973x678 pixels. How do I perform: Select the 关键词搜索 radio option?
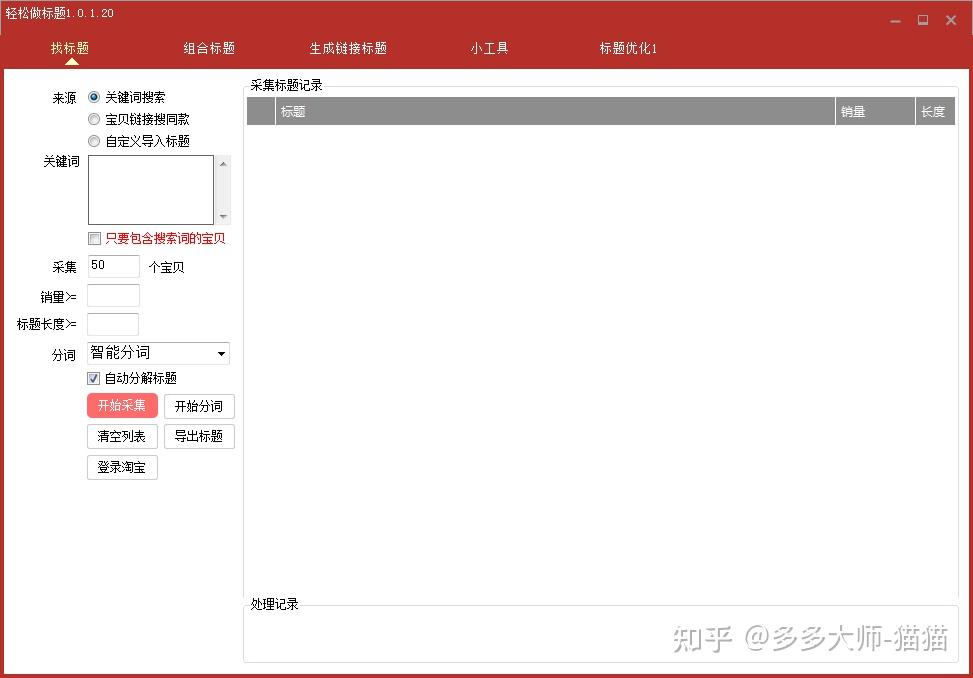[94, 98]
